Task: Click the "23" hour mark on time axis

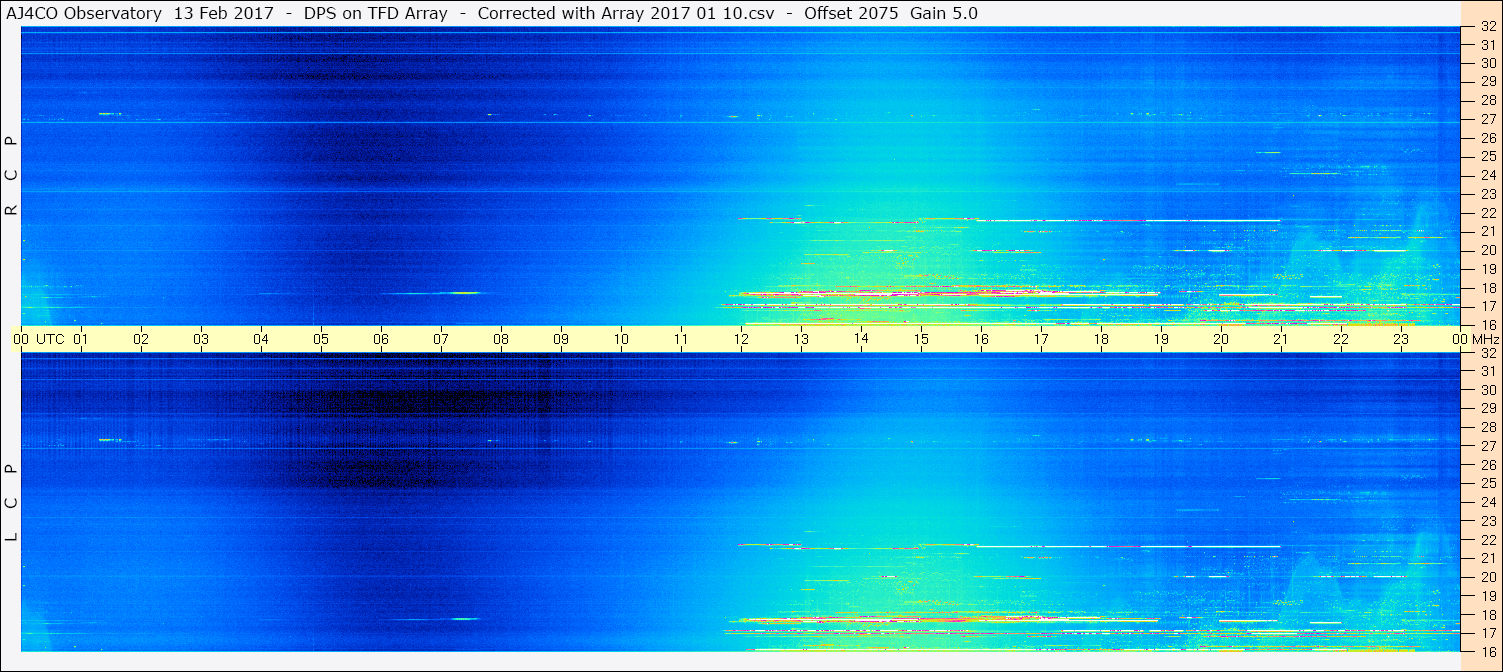Action: point(1401,339)
